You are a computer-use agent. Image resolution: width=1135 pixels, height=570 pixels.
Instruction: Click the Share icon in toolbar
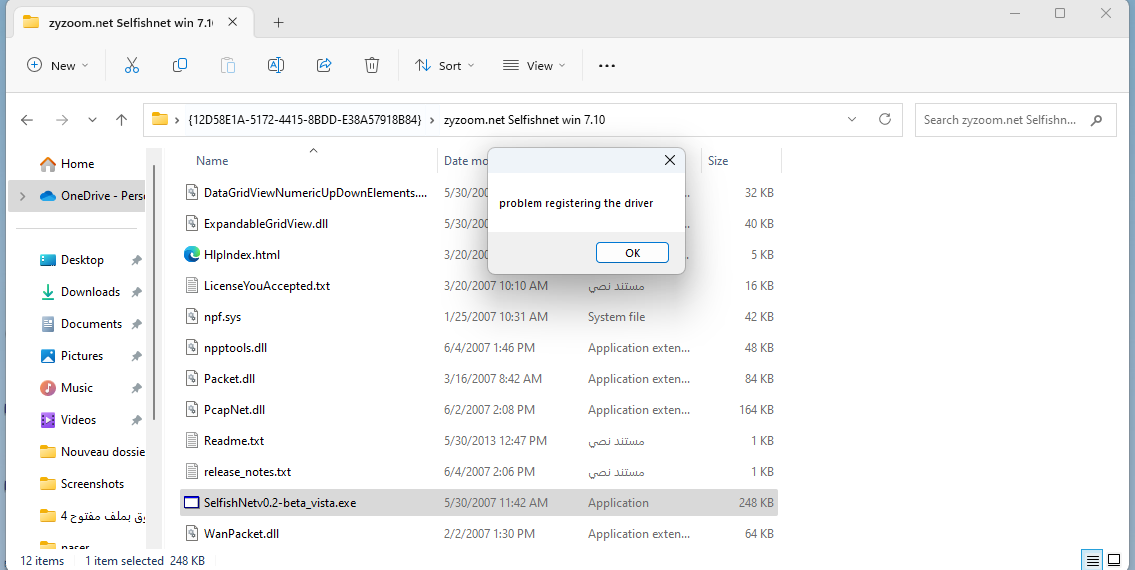tap(324, 65)
